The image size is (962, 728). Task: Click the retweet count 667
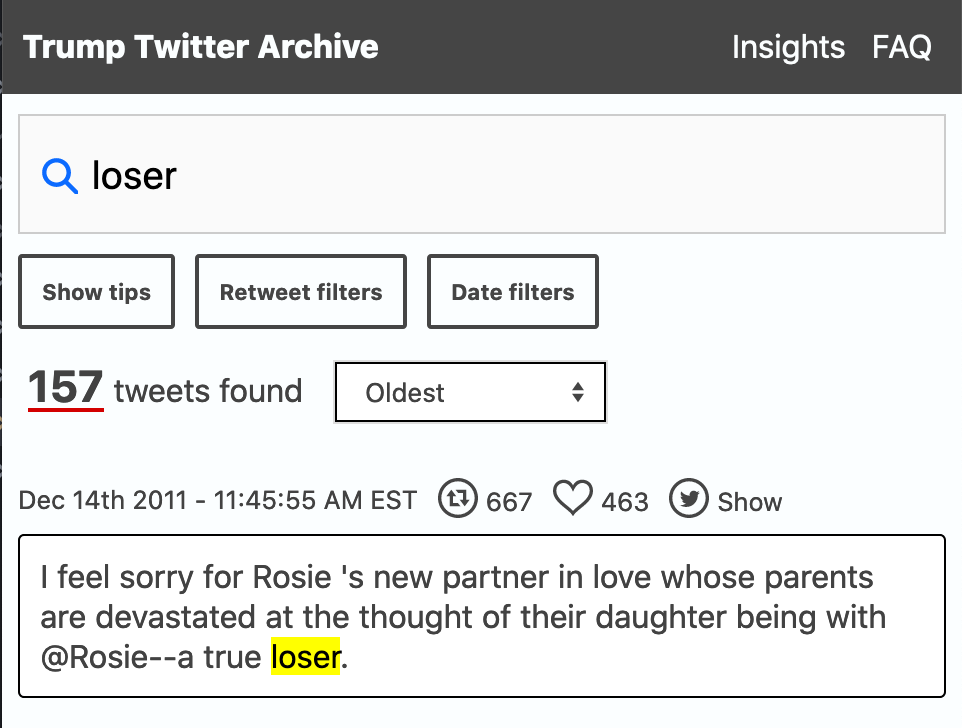[x=509, y=502]
